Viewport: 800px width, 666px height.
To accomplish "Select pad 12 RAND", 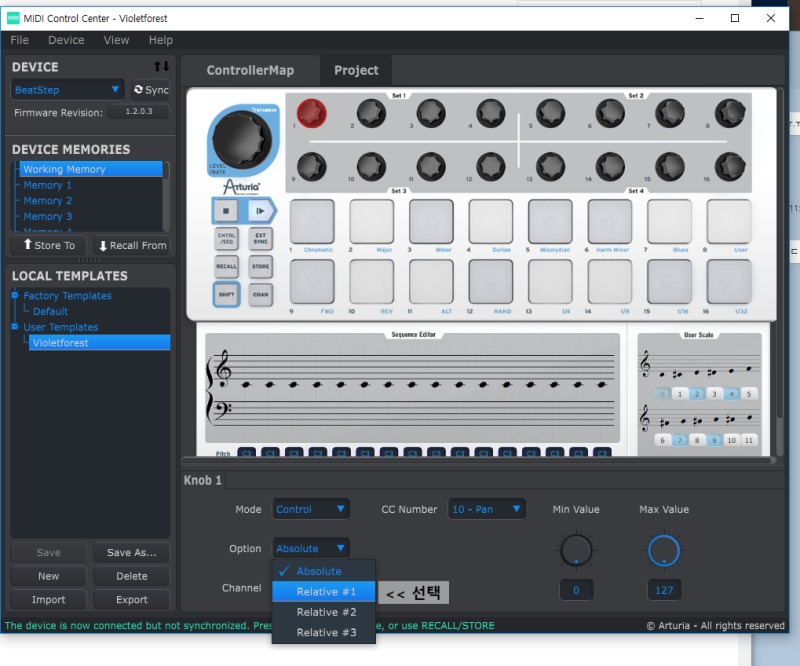I will click(491, 282).
